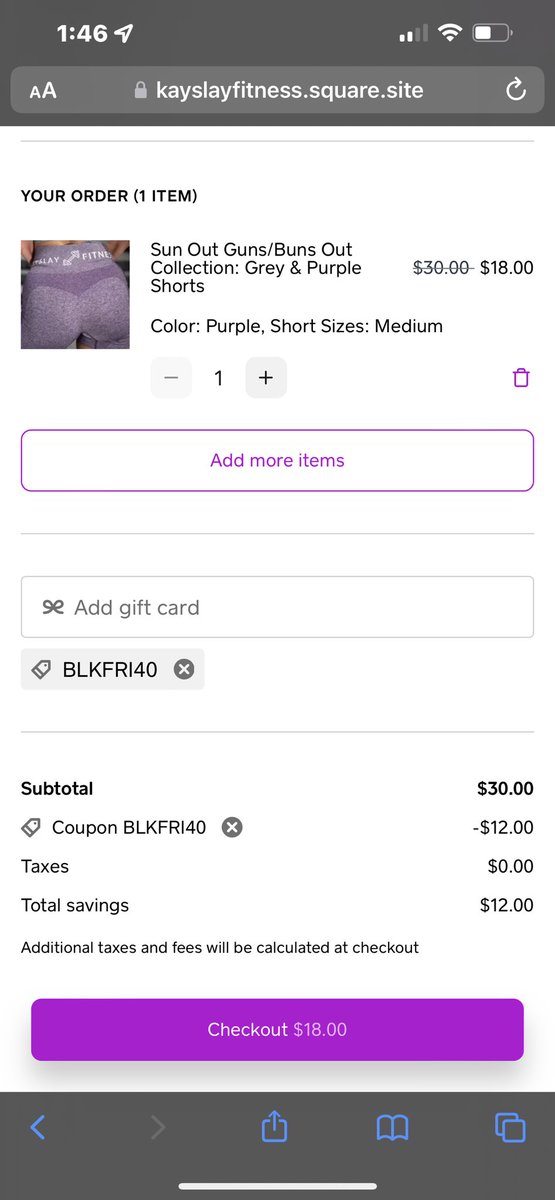Remove Coupon BLKFRI40 in the order summary
Image resolution: width=555 pixels, height=1200 pixels.
click(232, 827)
